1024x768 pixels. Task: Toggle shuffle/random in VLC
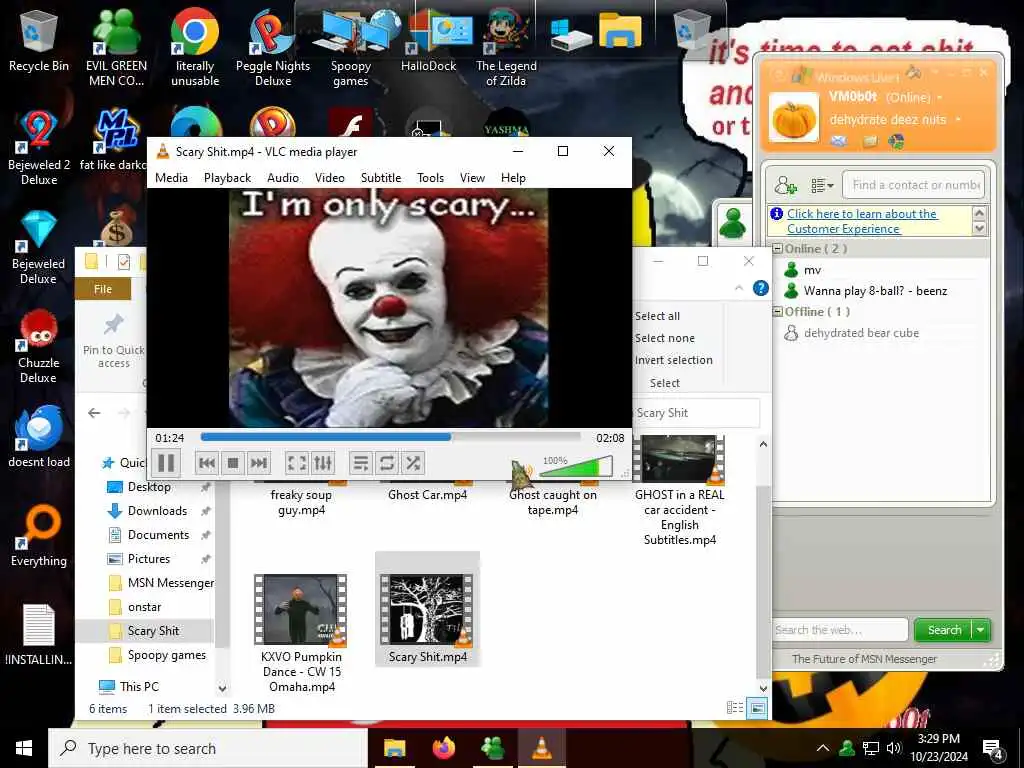(x=412, y=463)
